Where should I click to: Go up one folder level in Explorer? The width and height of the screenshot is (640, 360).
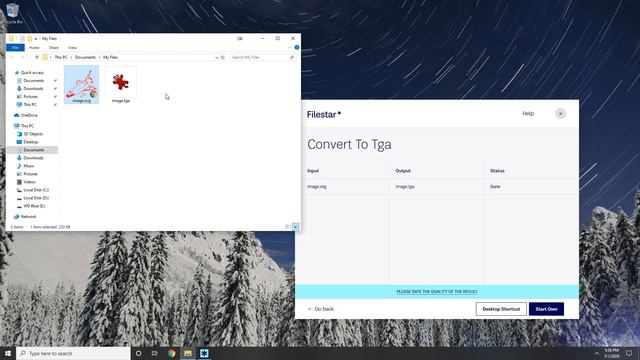[x=37, y=58]
